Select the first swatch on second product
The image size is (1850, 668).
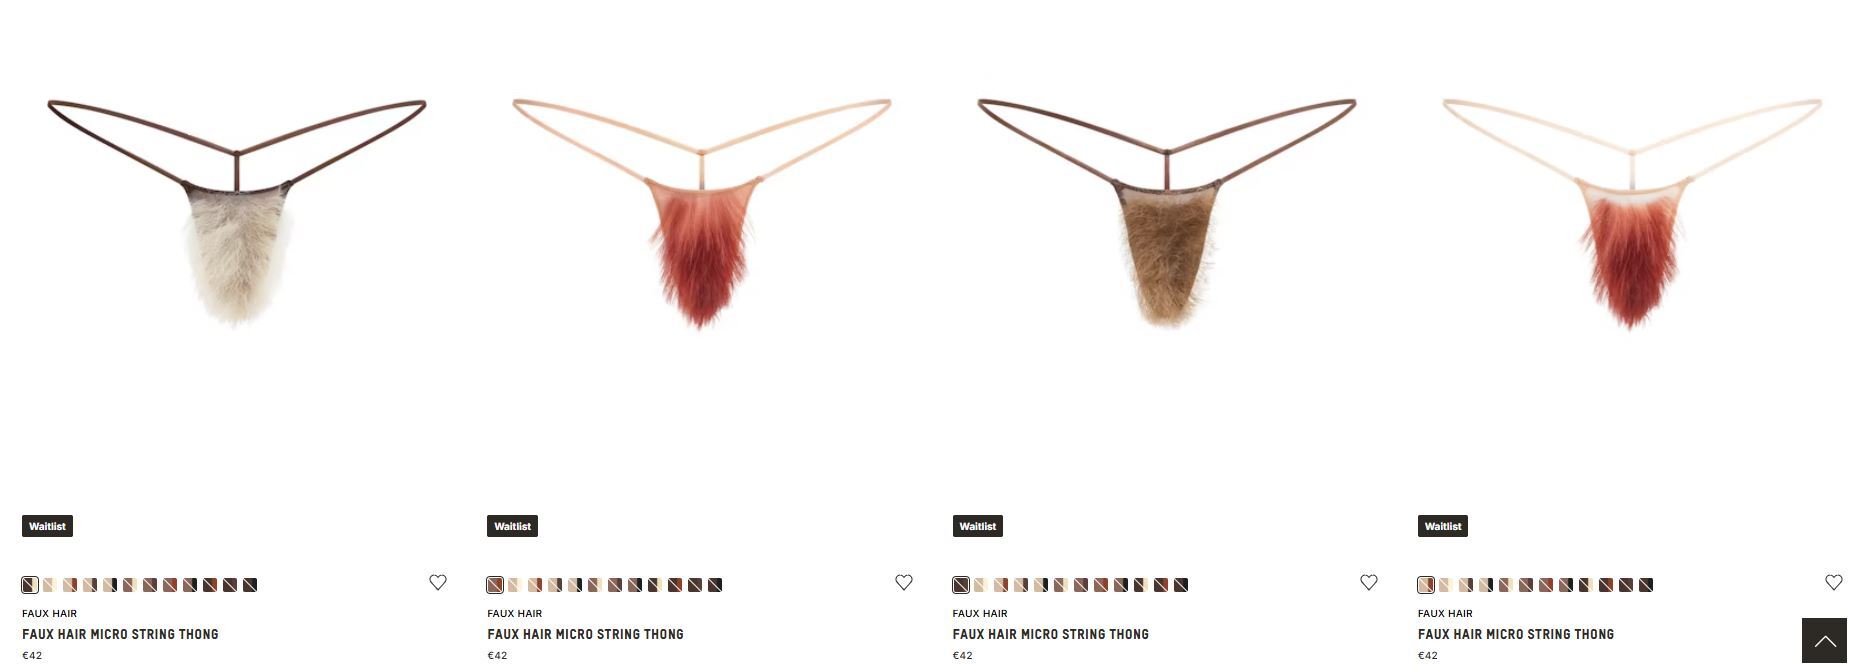(x=495, y=585)
